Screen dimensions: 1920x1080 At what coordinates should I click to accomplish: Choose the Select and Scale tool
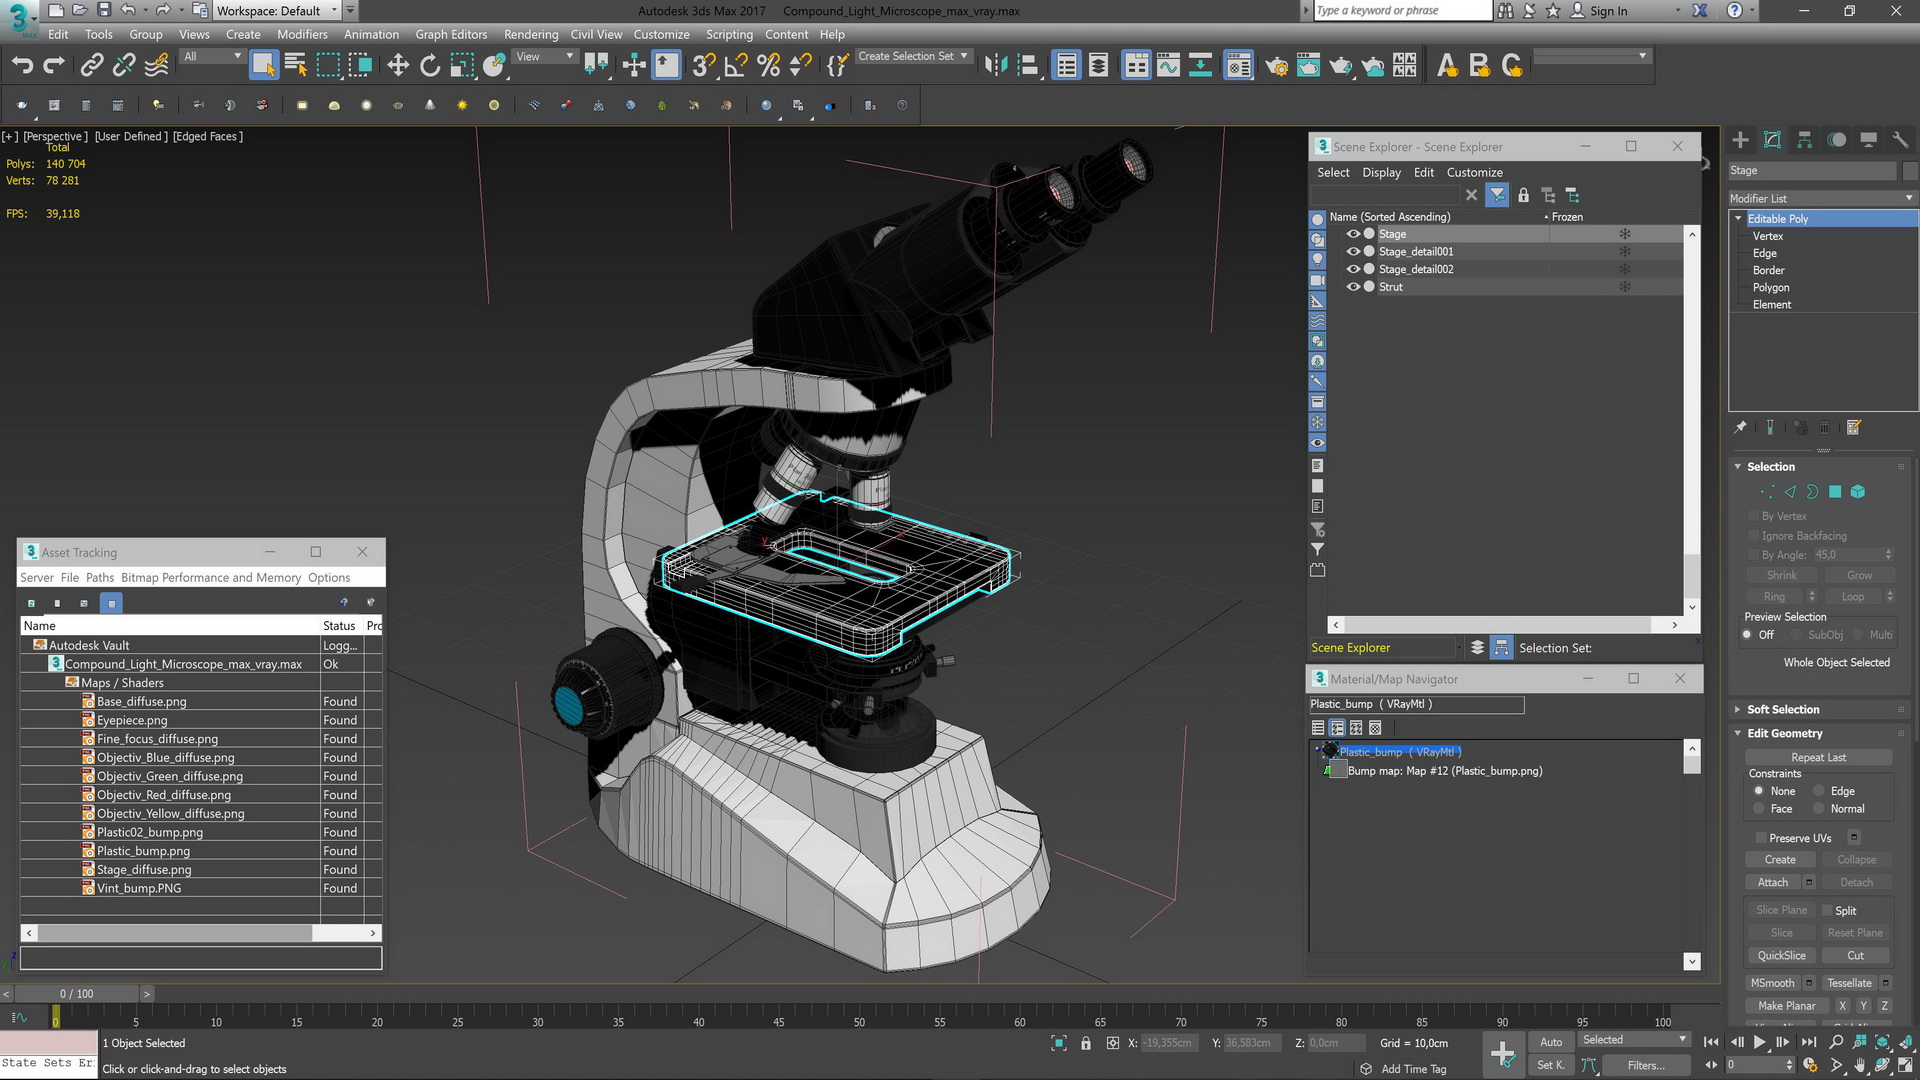462,66
